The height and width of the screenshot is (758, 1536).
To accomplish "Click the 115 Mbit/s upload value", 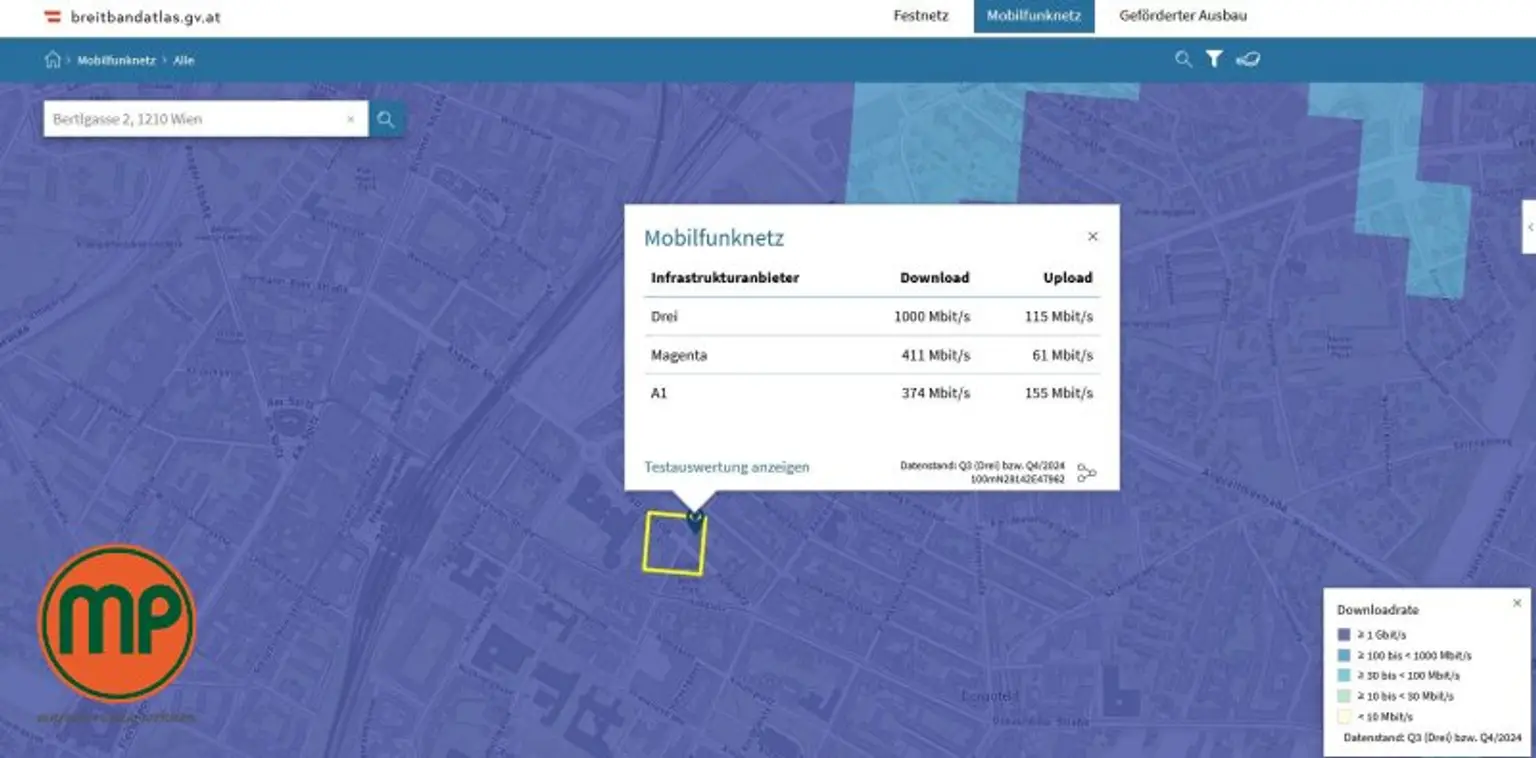I will click(x=1059, y=316).
